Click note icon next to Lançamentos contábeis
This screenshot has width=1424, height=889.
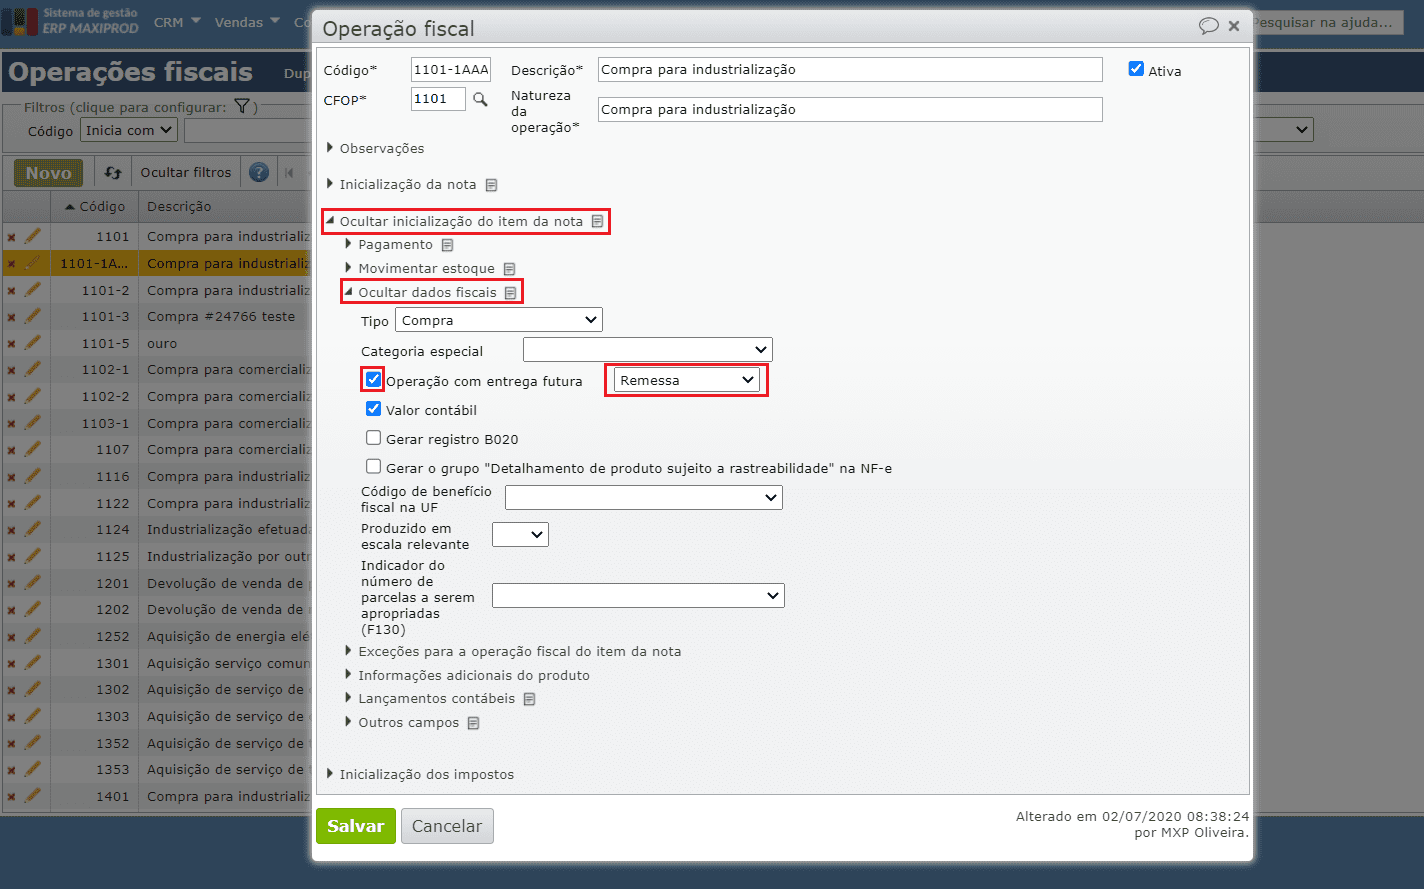(x=529, y=699)
